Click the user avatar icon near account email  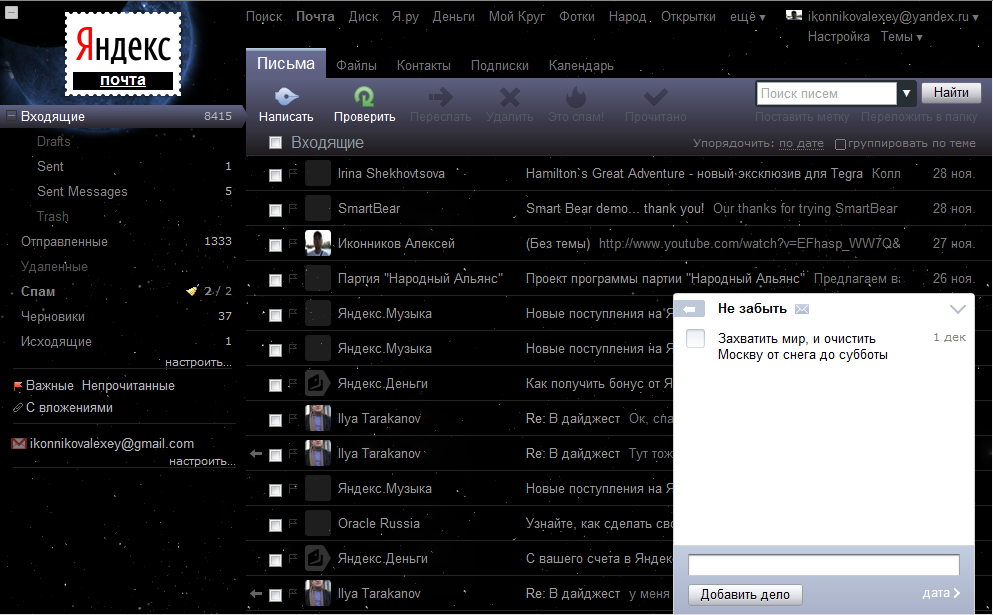(794, 15)
